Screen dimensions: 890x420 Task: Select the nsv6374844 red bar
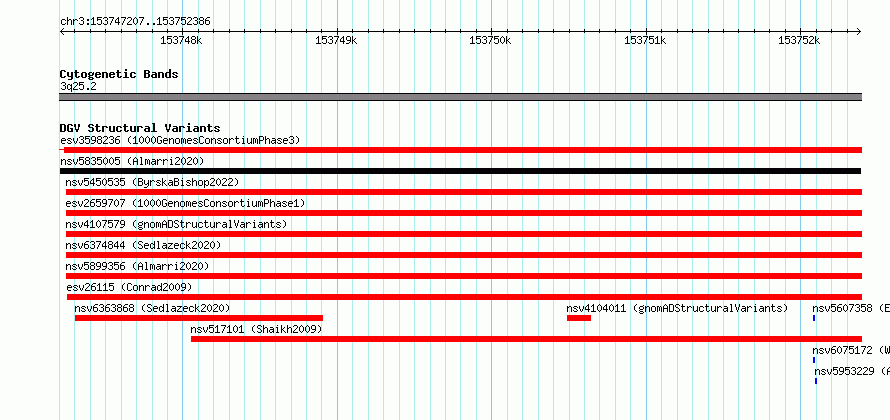pyautogui.click(x=464, y=255)
